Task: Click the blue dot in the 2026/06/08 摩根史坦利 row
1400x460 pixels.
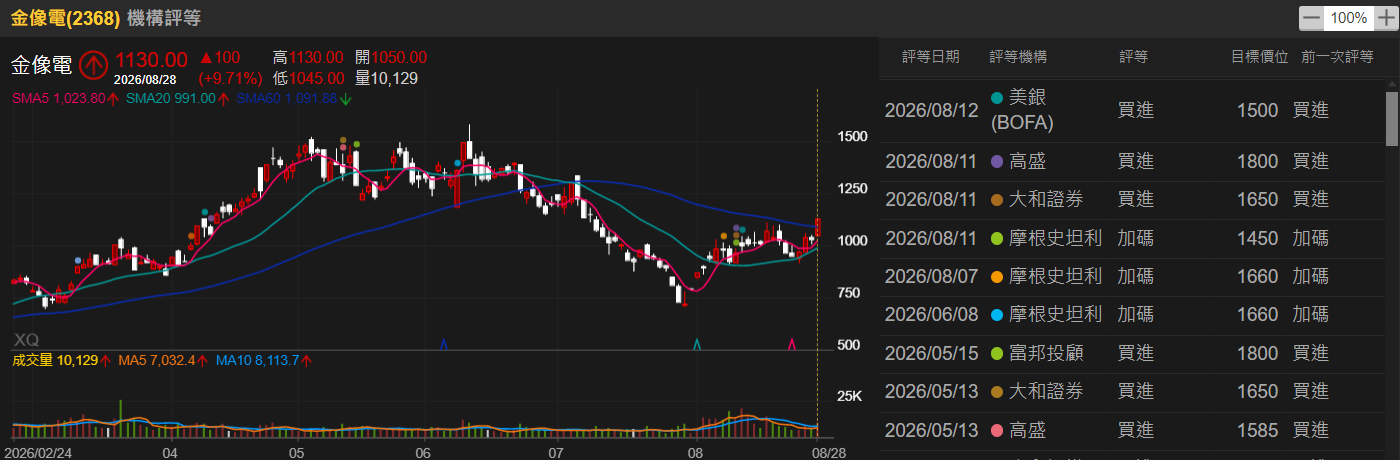Action: point(996,315)
